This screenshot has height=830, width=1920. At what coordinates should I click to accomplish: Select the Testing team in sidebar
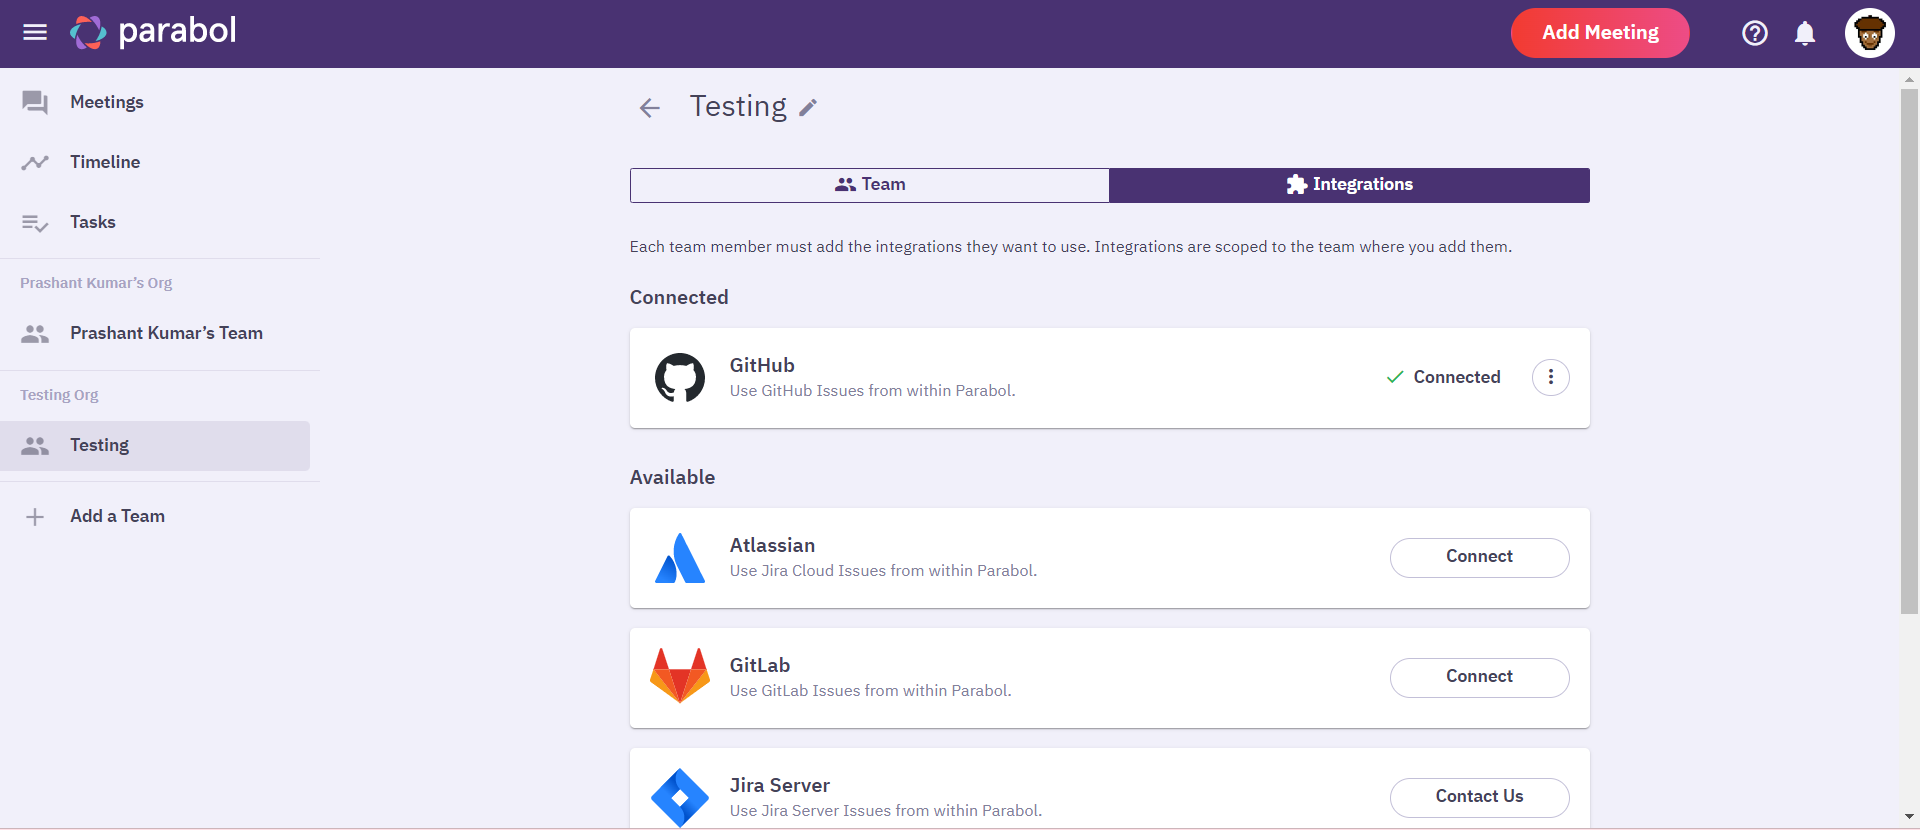tap(155, 445)
